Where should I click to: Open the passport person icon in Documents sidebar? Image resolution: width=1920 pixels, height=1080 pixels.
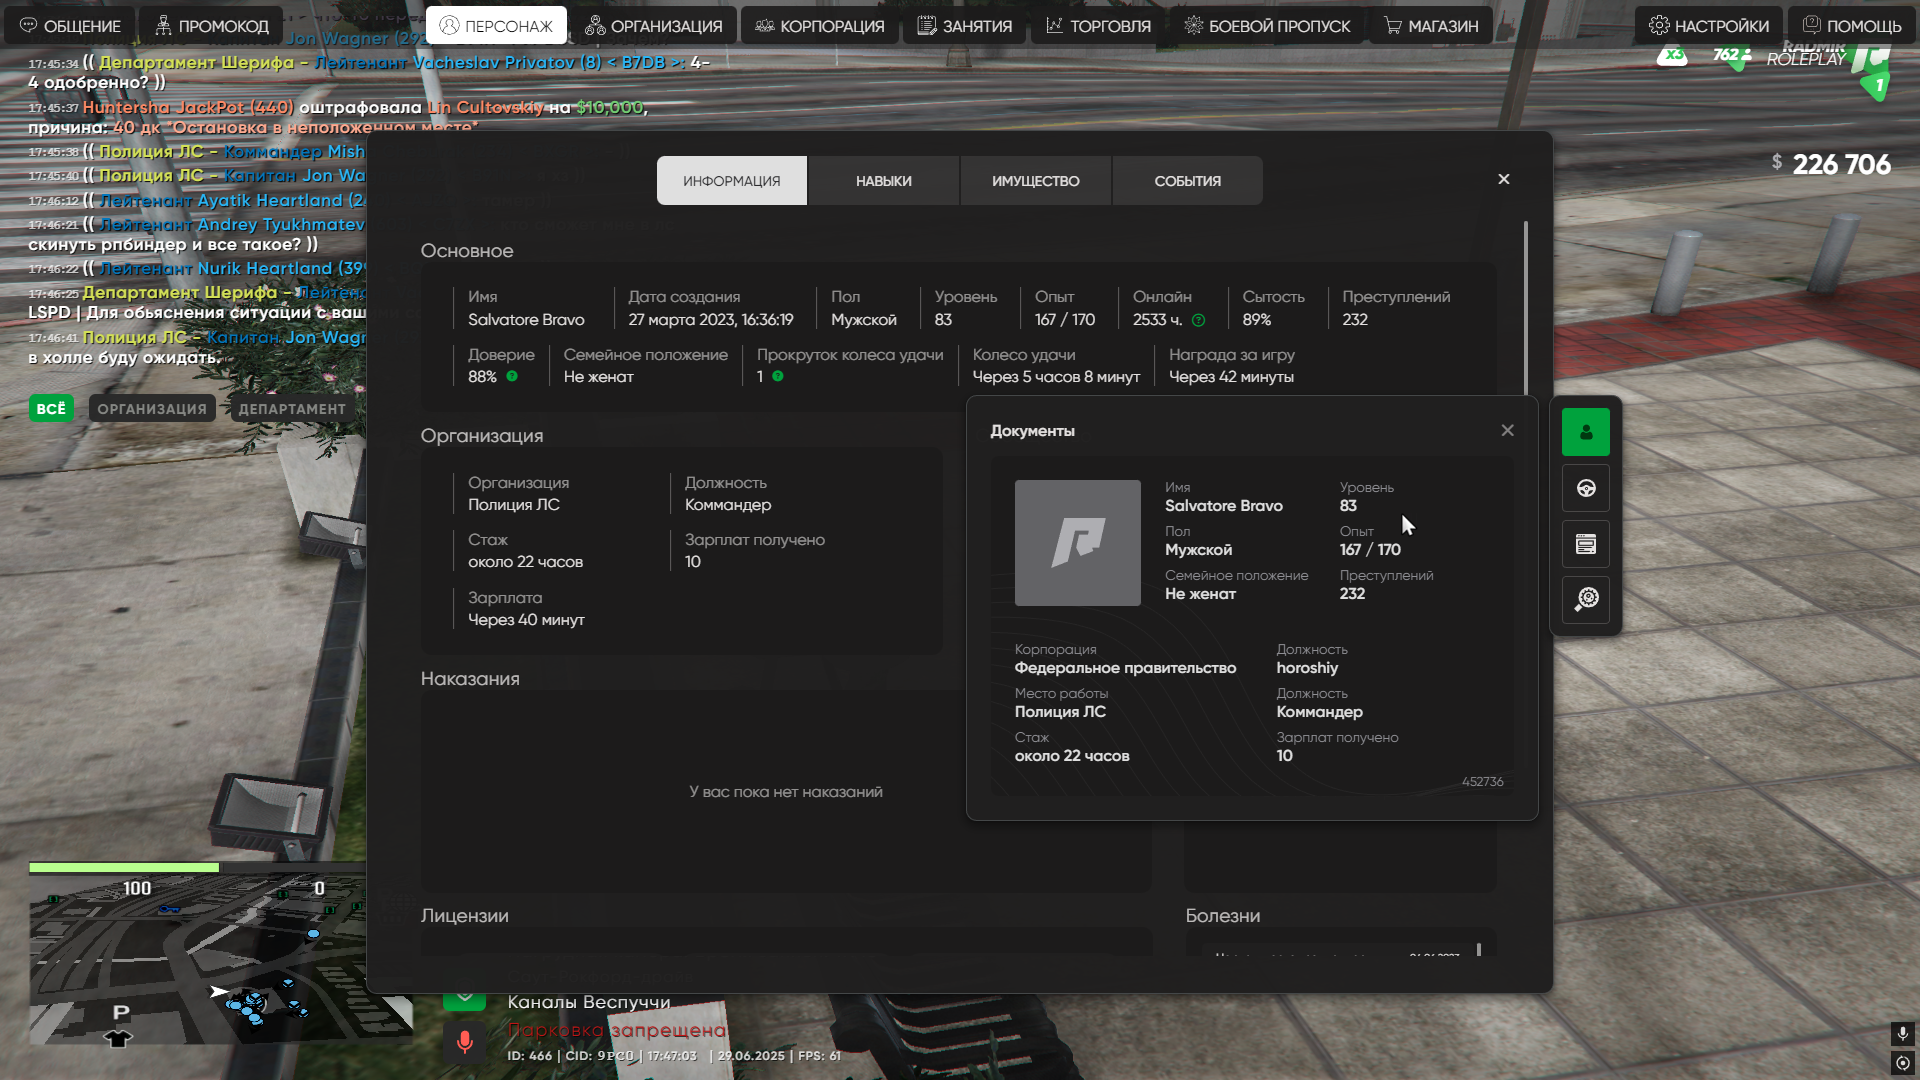(1585, 432)
